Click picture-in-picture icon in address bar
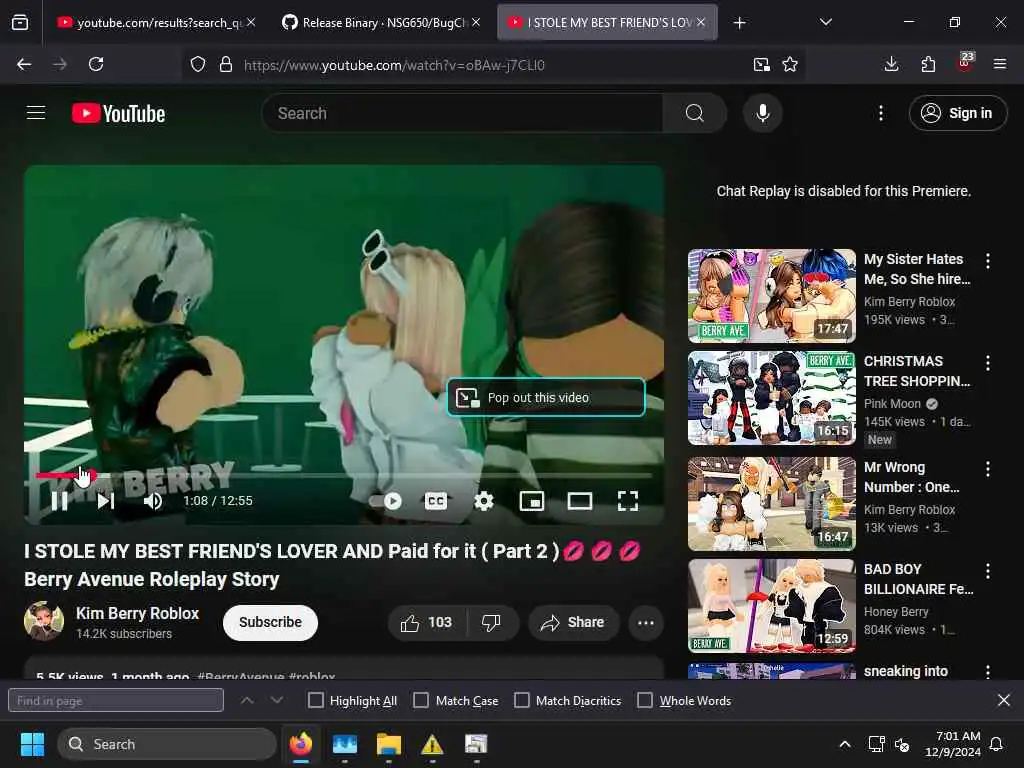Screen dimensions: 1024x768 [x=761, y=64]
